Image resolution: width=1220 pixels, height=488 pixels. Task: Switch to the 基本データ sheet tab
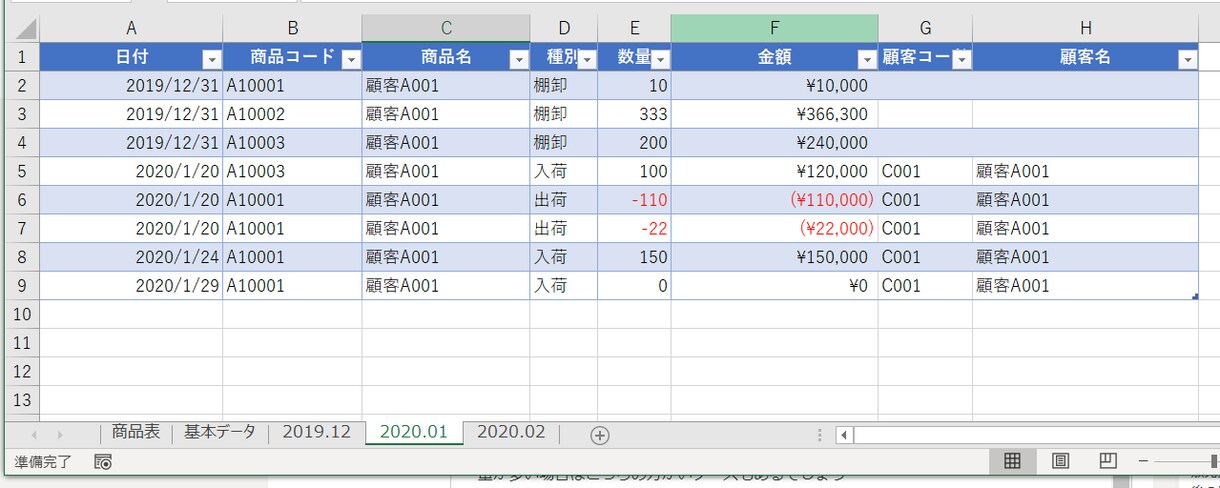(x=220, y=432)
